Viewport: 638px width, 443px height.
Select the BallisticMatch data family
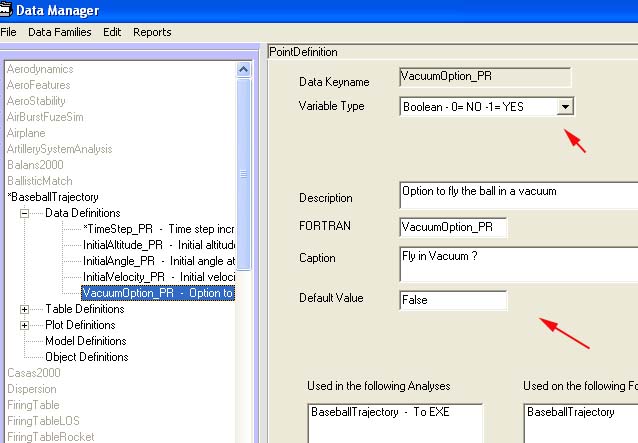click(39, 181)
